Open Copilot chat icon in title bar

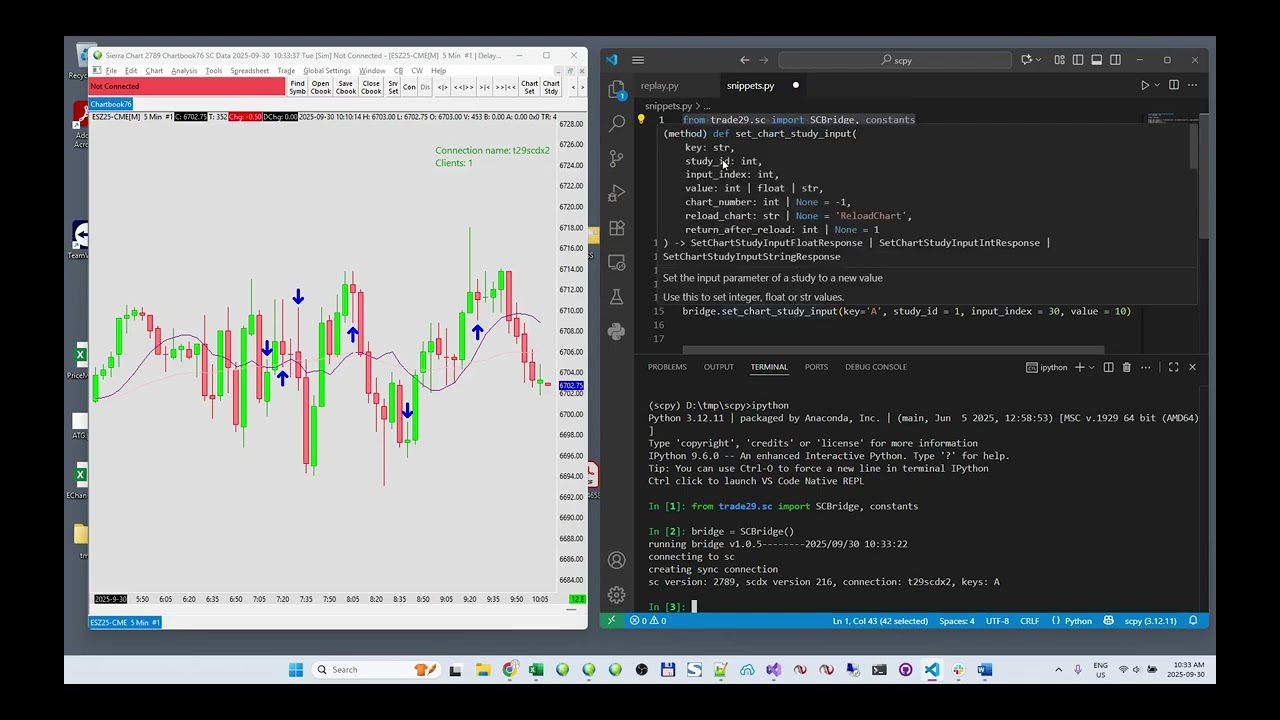(1025, 60)
